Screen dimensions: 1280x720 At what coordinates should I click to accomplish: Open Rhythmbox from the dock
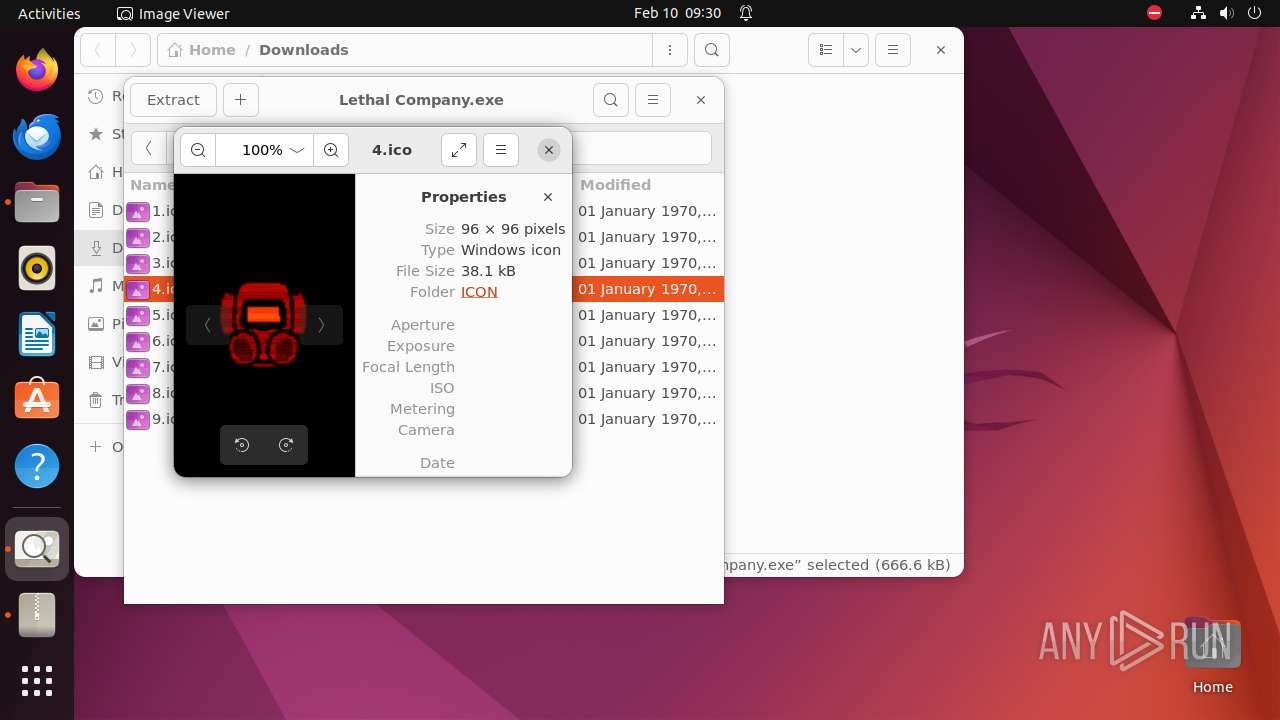click(37, 269)
